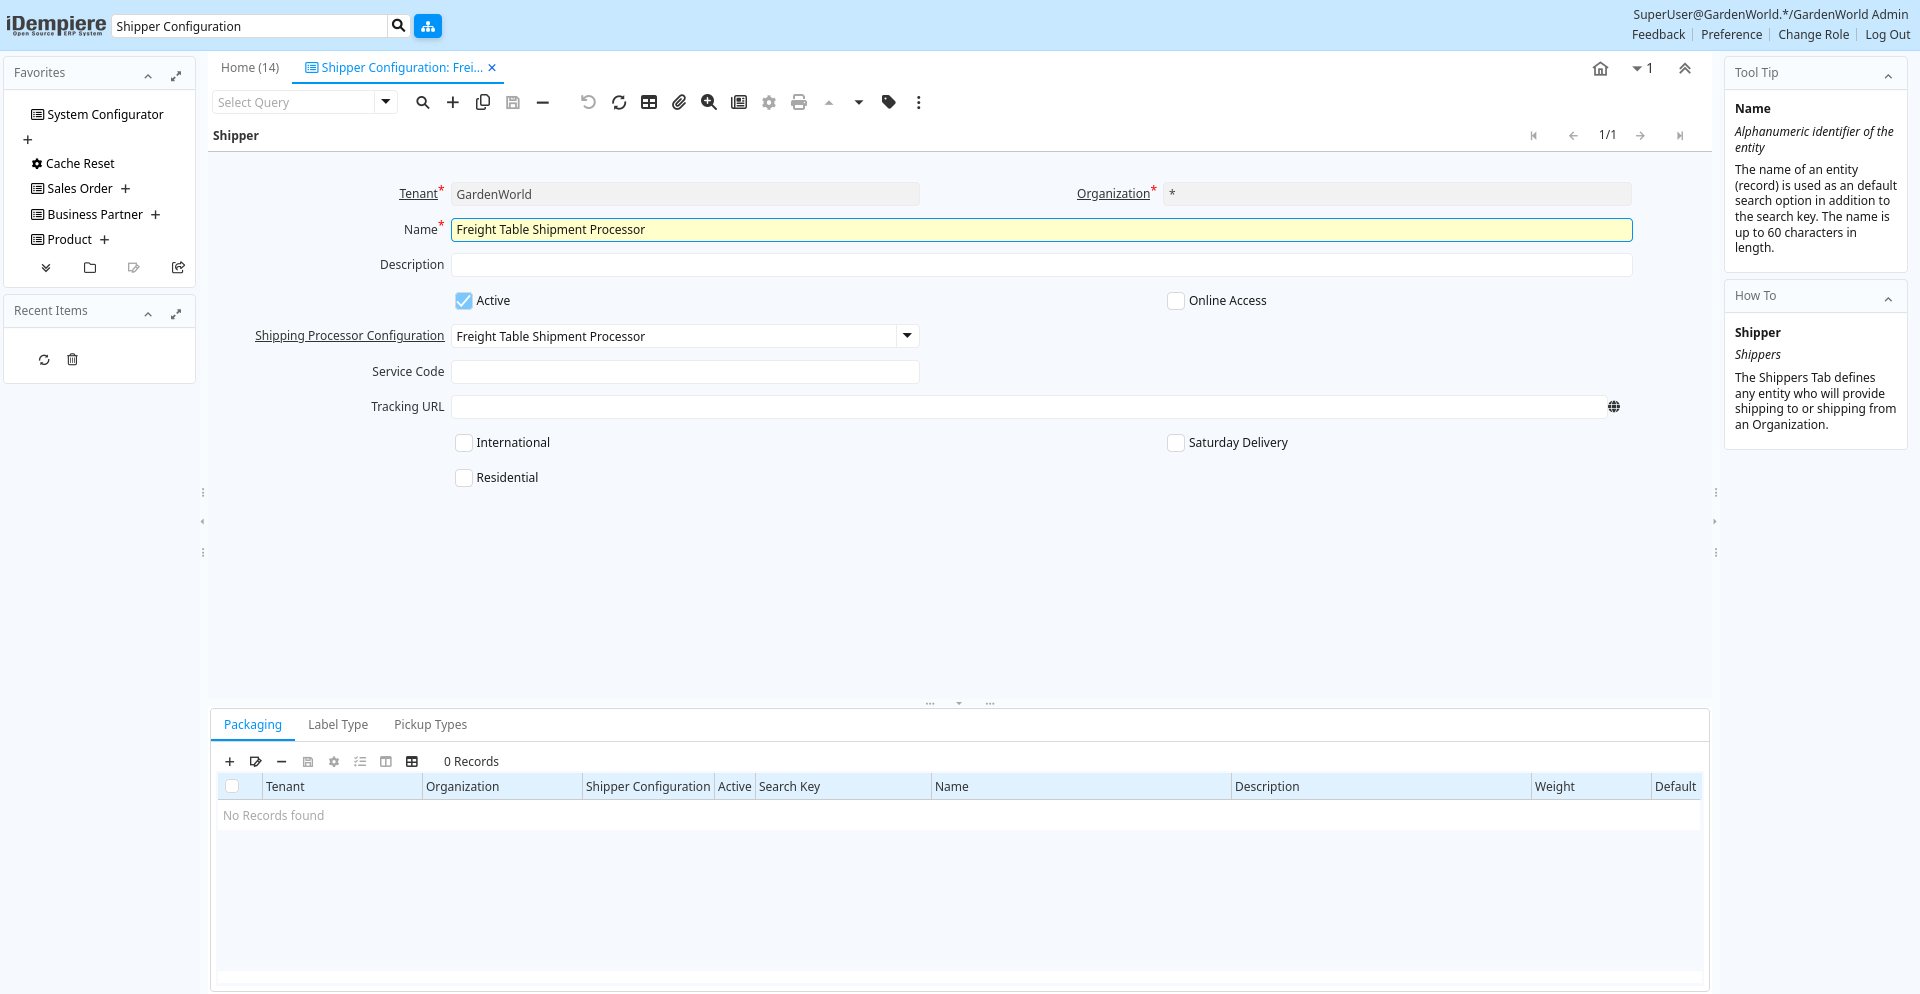Screen dimensions: 1920x994
Task: Click the Zoom Across icon
Action: tap(709, 102)
